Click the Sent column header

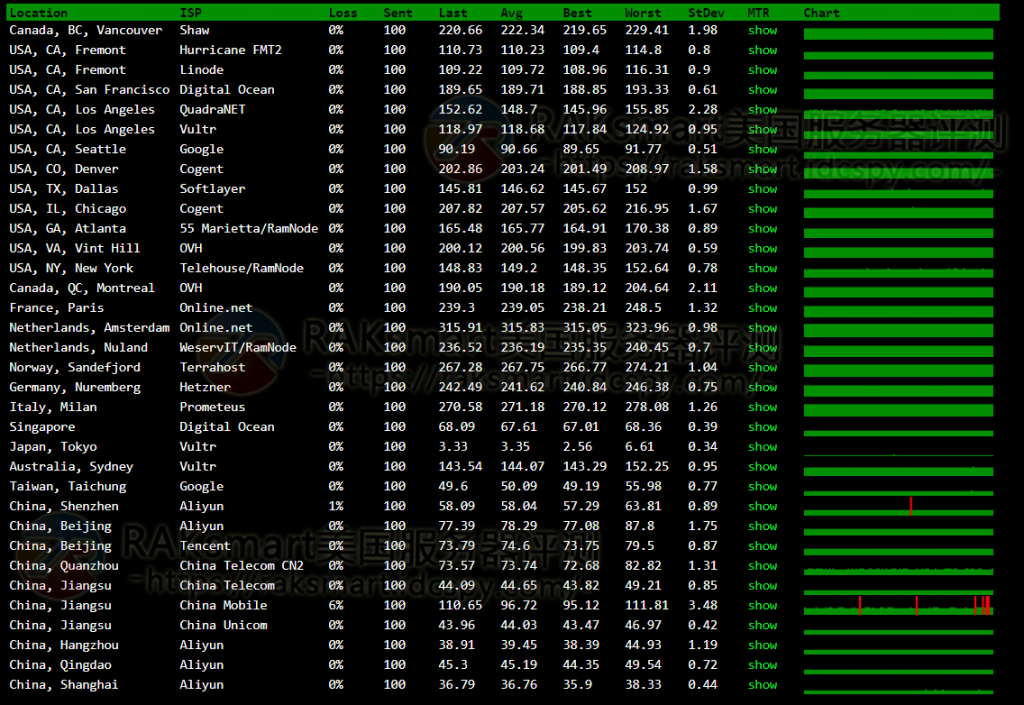(398, 12)
